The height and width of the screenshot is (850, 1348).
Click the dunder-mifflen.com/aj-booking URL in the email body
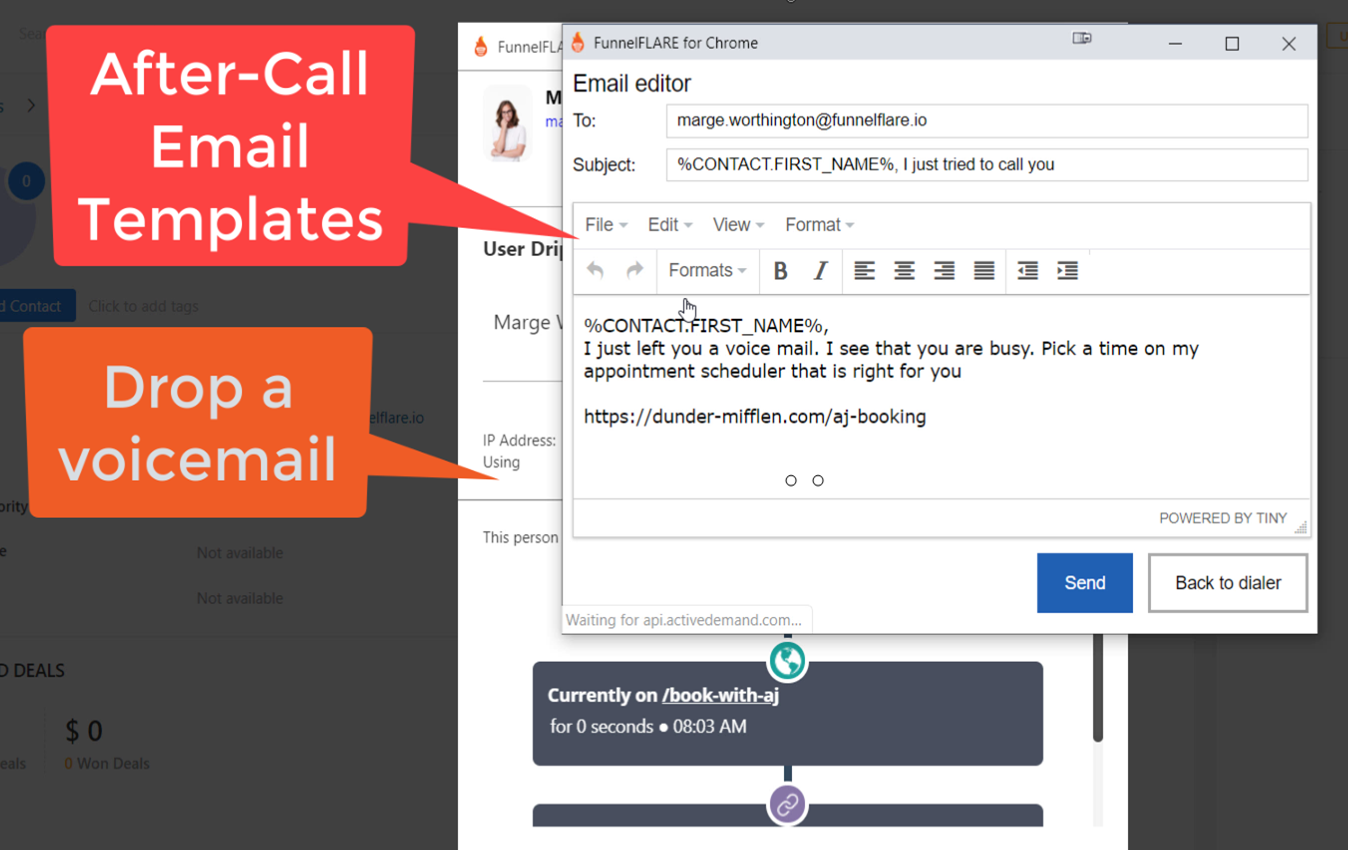pos(755,417)
